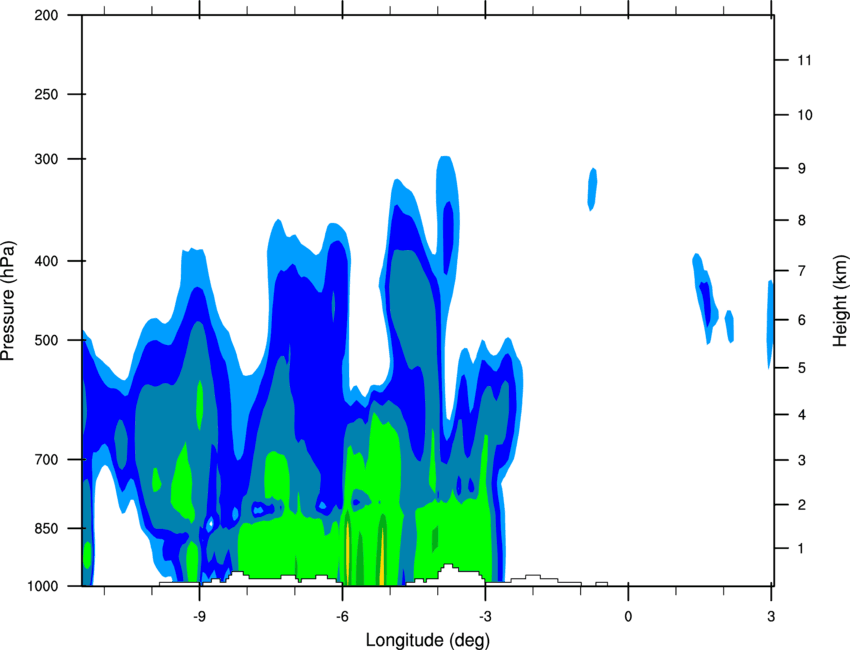Click the 8 km height label
Image resolution: width=850 pixels, height=650 pixels.
tap(801, 220)
